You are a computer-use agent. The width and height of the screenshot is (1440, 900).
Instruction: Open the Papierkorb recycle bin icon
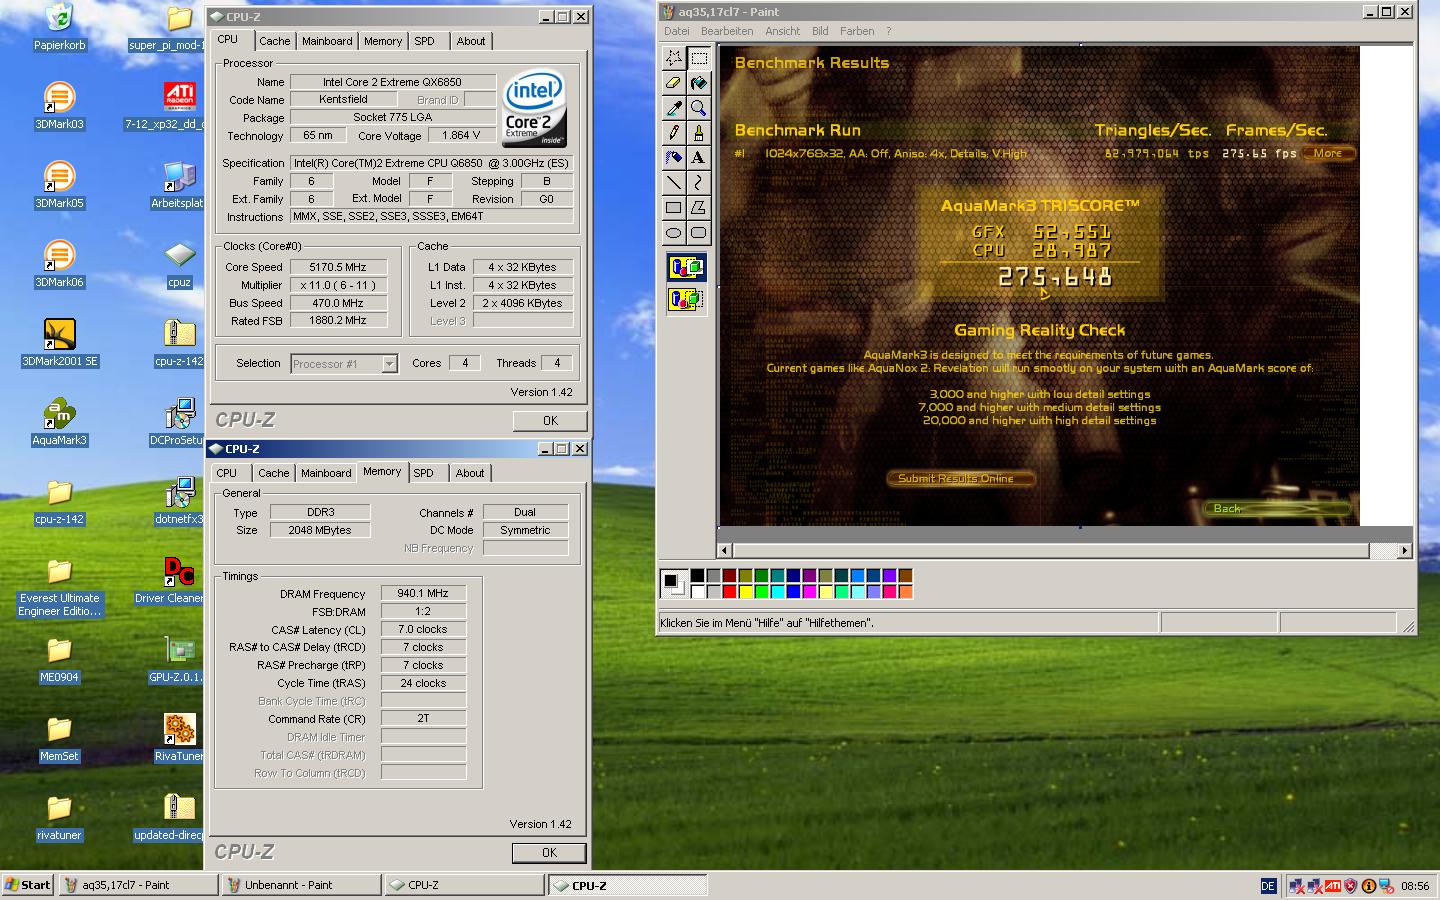click(x=59, y=27)
